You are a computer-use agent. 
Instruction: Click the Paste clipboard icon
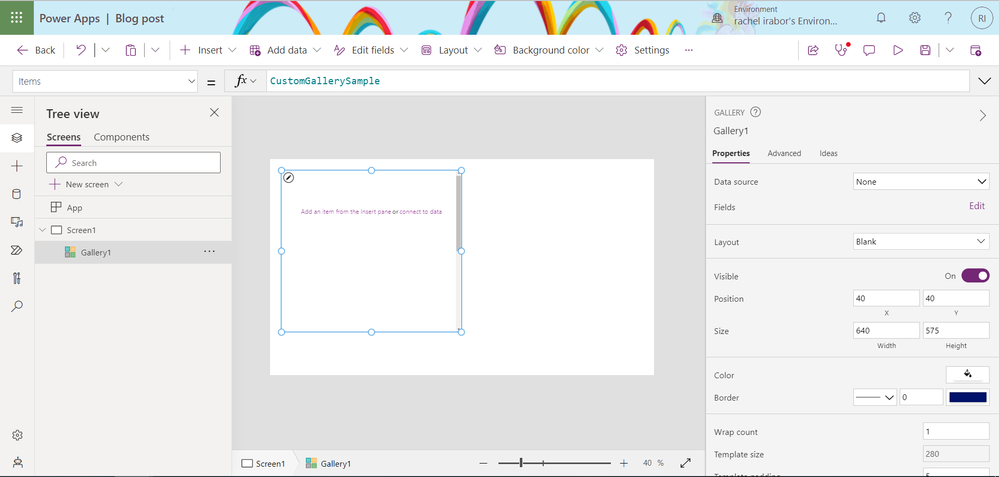[131, 50]
